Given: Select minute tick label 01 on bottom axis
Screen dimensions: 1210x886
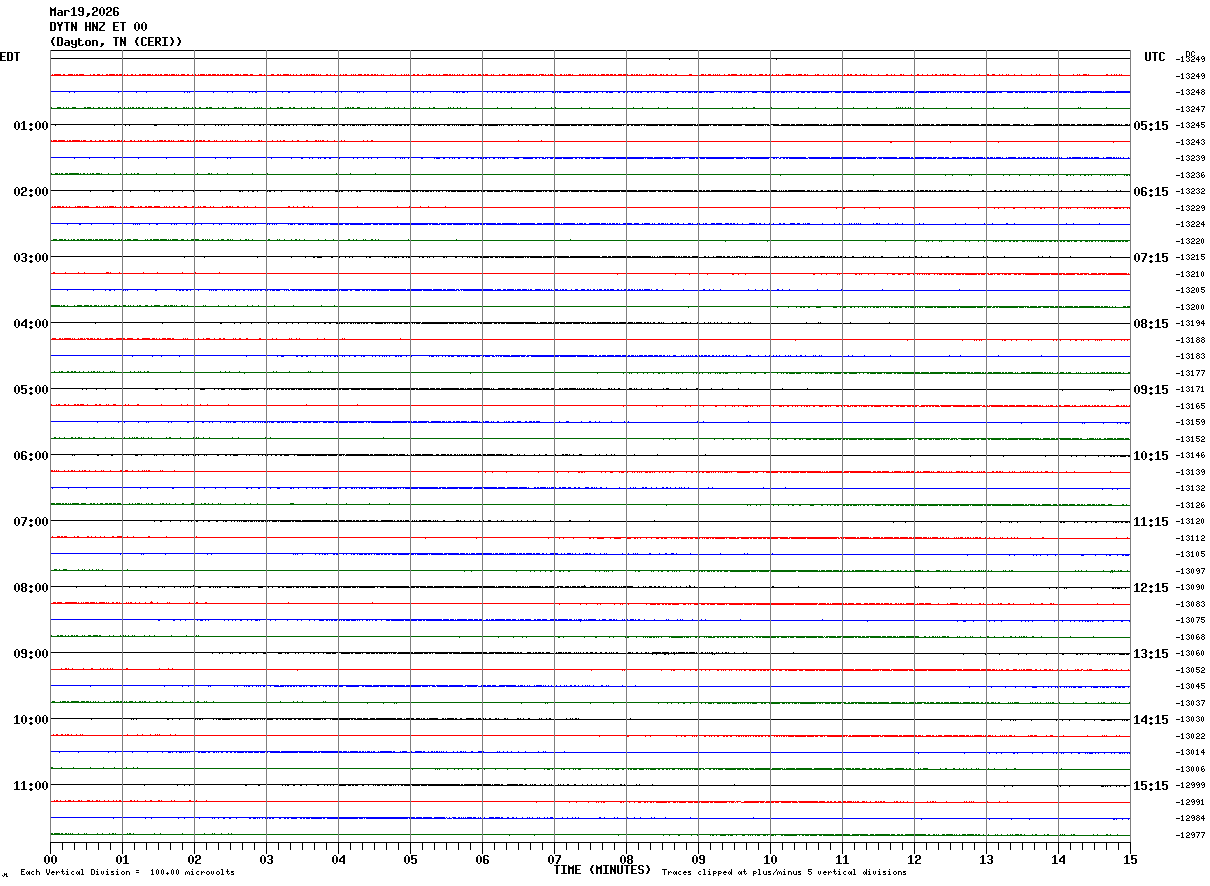Looking at the screenshot, I should [122, 859].
